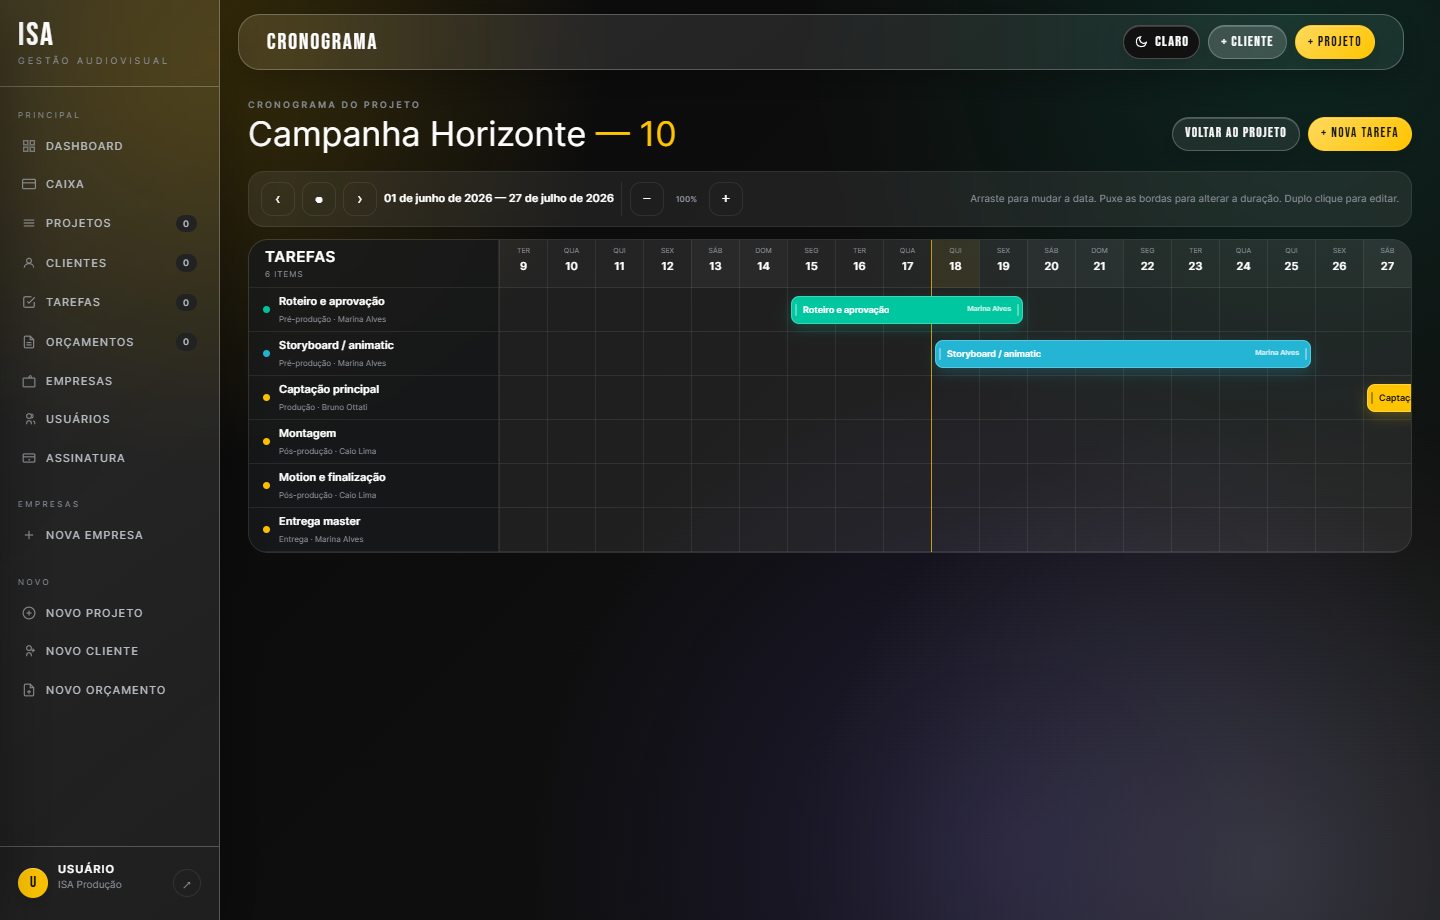
Task: Click the + Cliente header button
Action: coord(1247,42)
